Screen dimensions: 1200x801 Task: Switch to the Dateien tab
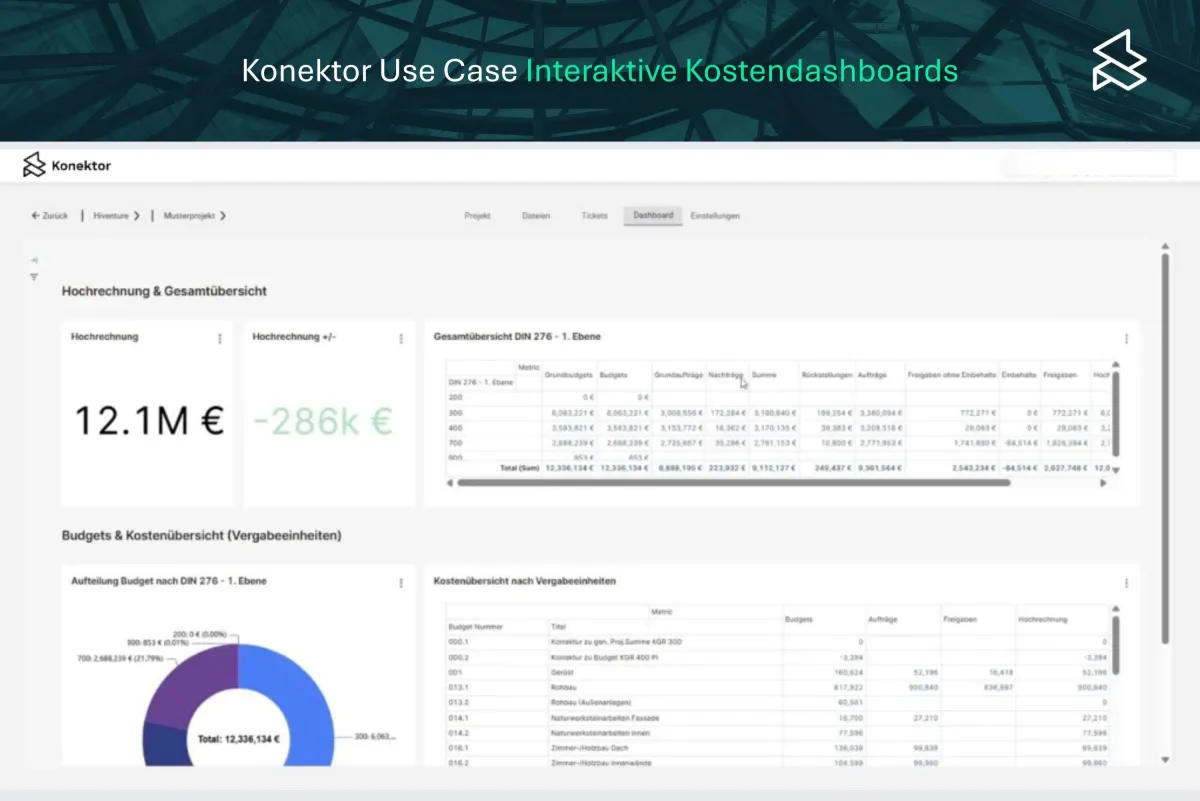[x=537, y=215]
